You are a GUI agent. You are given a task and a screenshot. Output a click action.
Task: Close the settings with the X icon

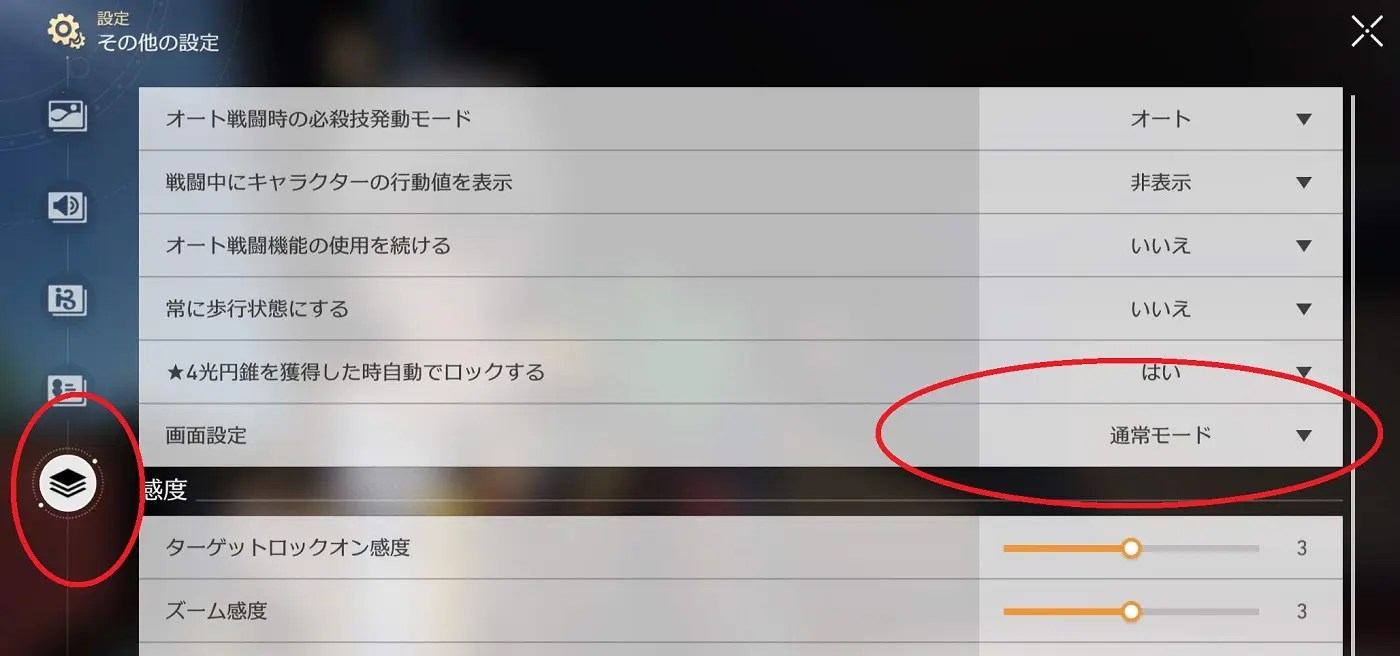pyautogui.click(x=1367, y=31)
